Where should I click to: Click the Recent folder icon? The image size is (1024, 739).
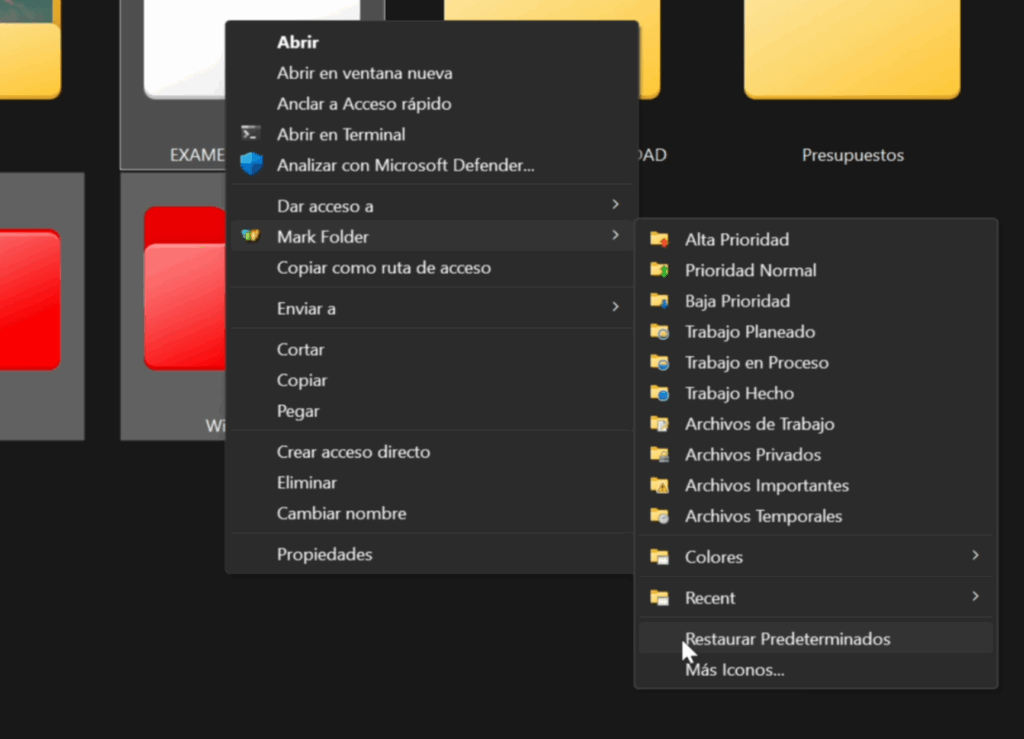tap(660, 597)
